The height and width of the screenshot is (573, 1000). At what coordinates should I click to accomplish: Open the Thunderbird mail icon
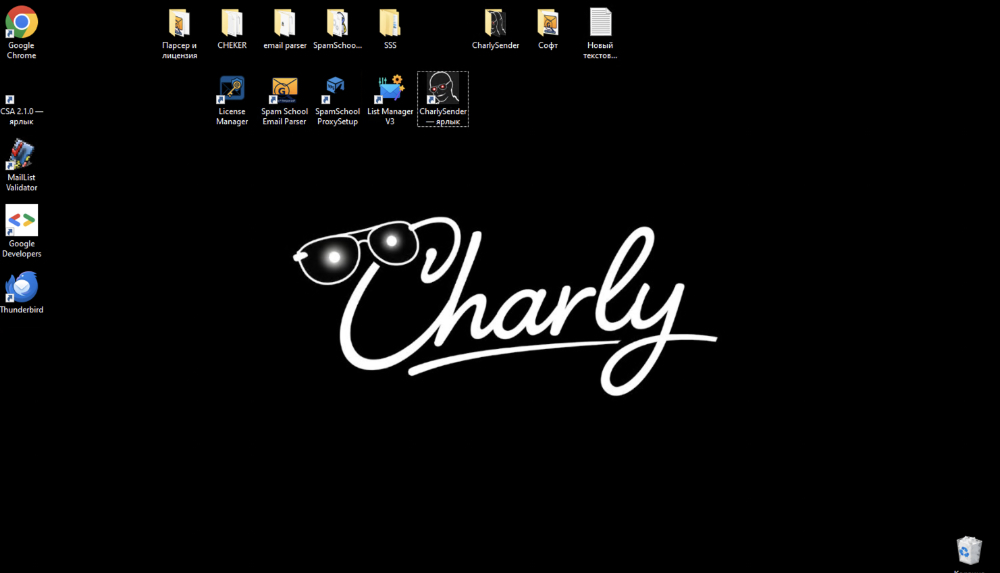point(21,287)
